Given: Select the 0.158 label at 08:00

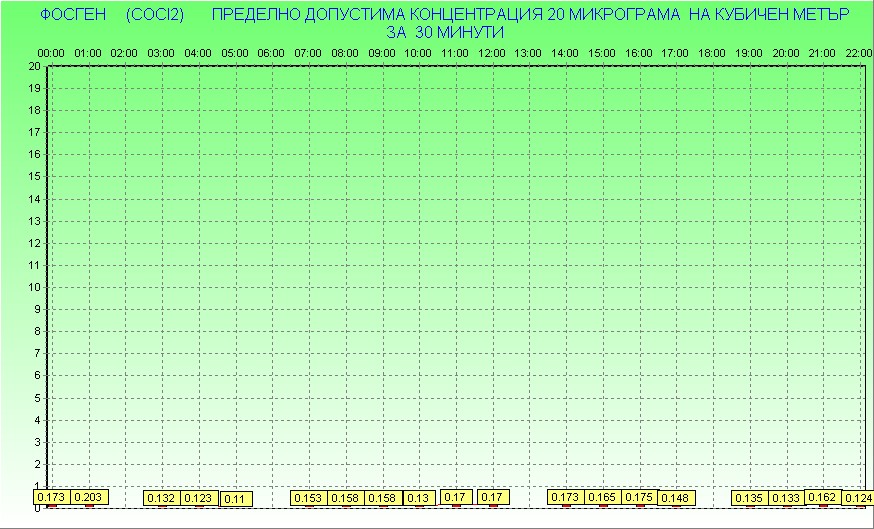Looking at the screenshot, I should (346, 498).
